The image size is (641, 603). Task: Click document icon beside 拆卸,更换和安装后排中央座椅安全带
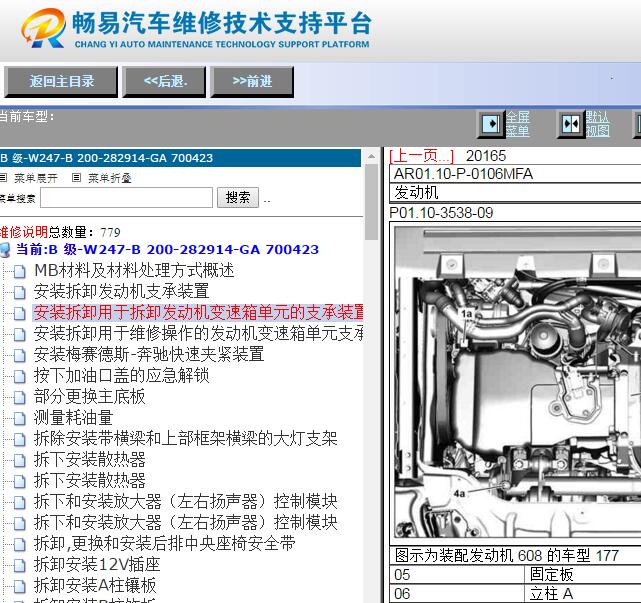tap(19, 544)
